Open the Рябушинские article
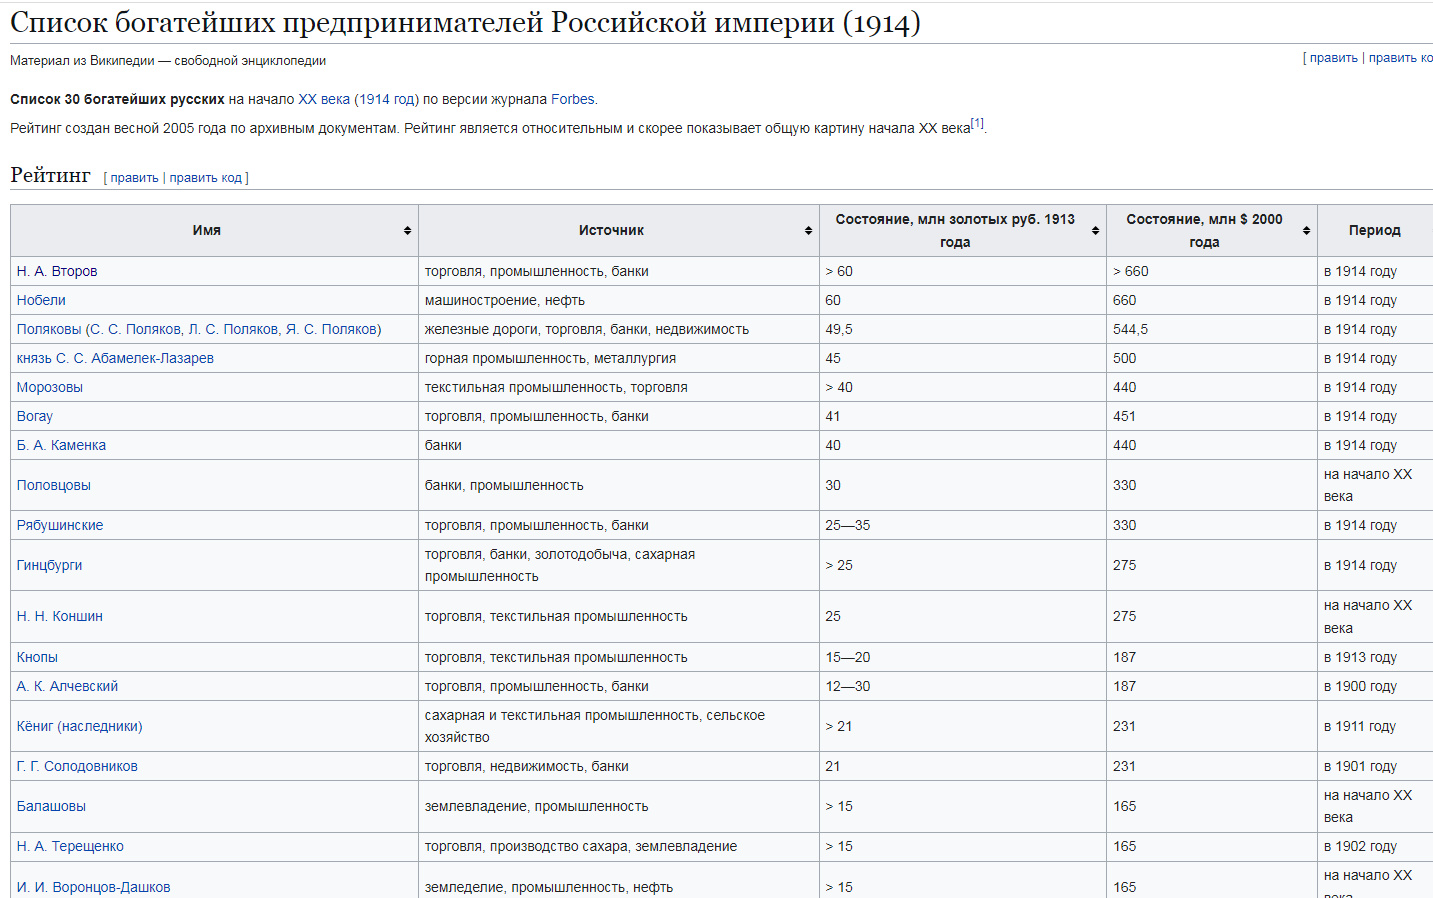 (60, 525)
